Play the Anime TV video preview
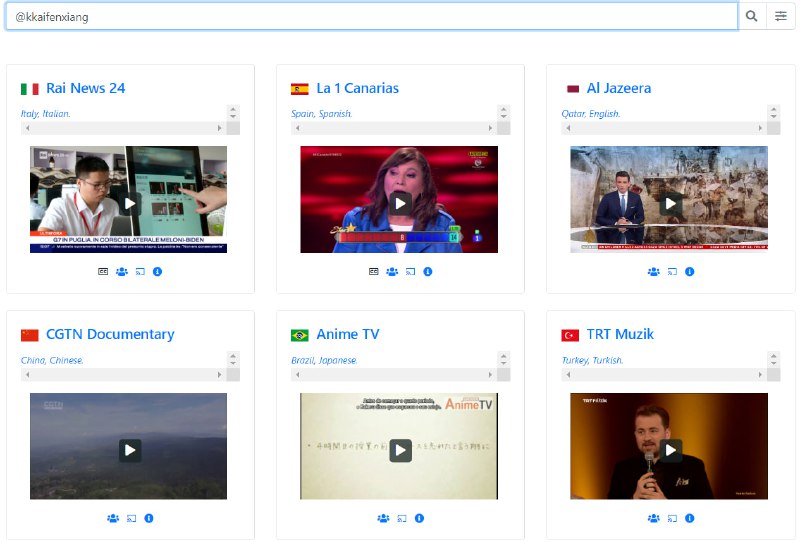 click(400, 450)
